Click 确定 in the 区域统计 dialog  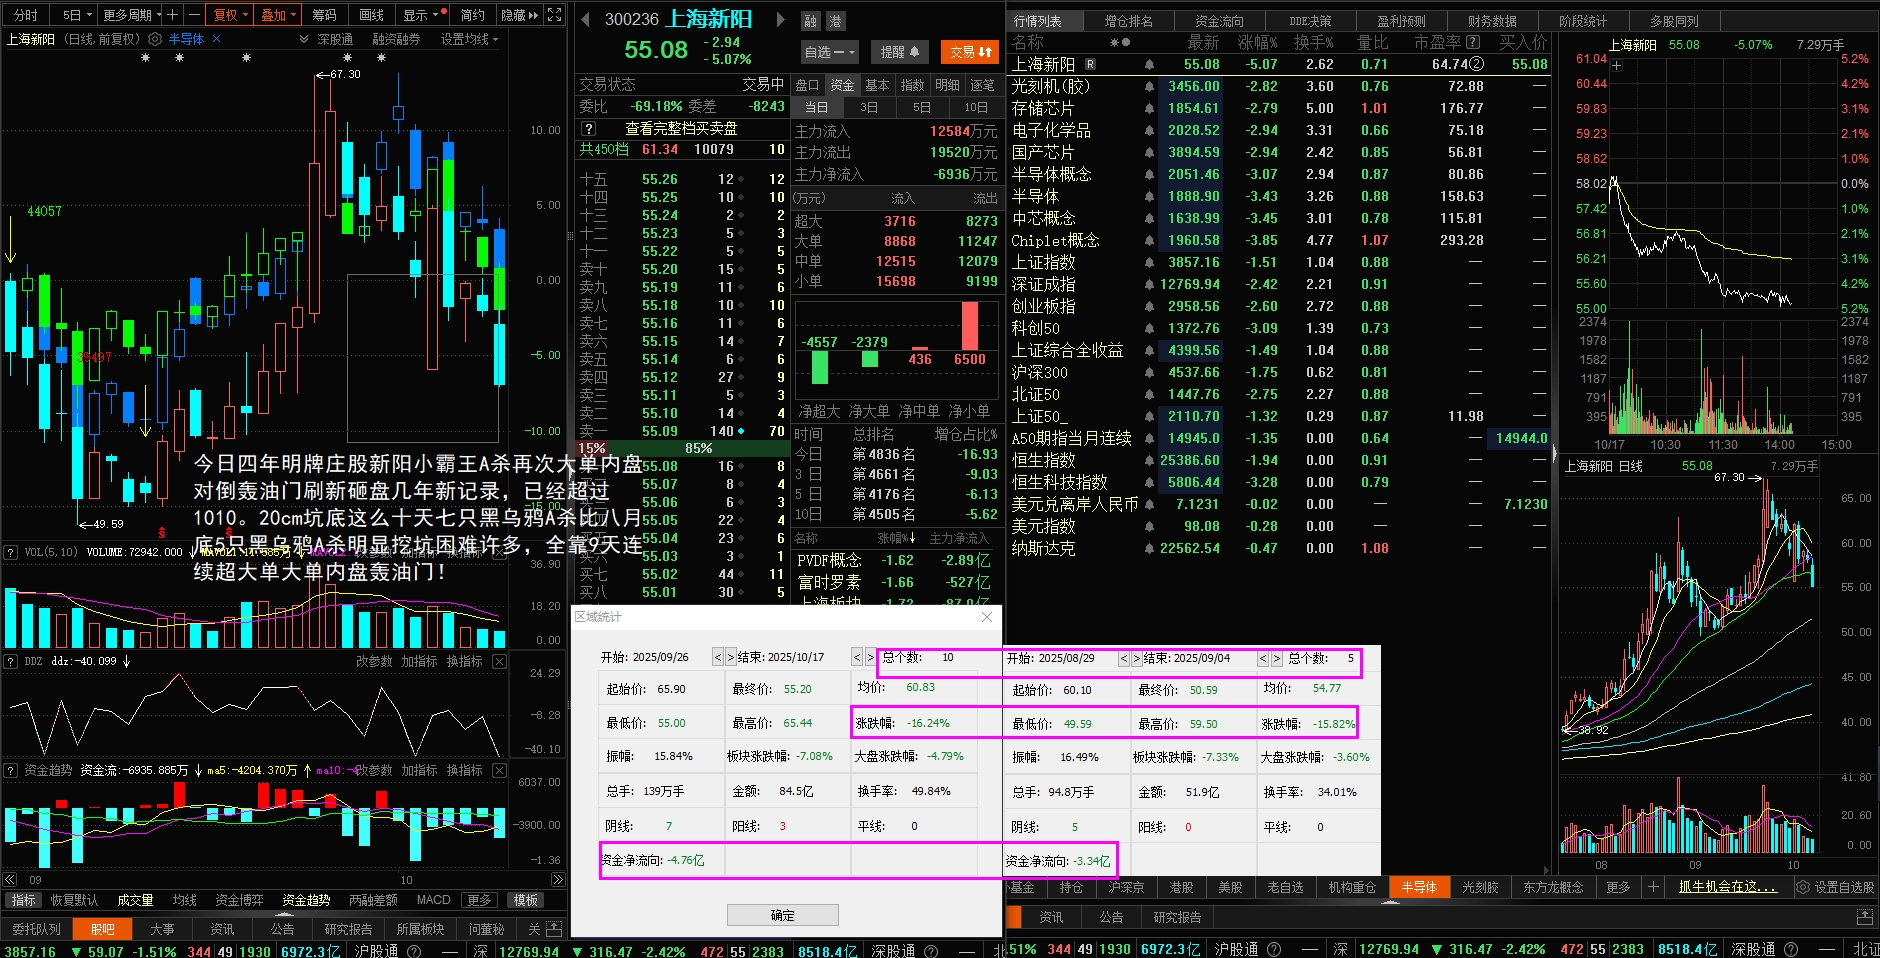click(x=783, y=915)
